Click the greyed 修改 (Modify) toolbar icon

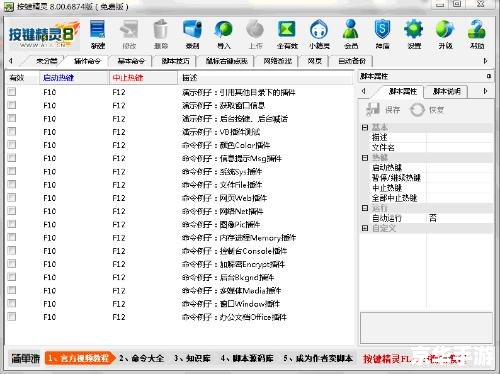(x=129, y=34)
